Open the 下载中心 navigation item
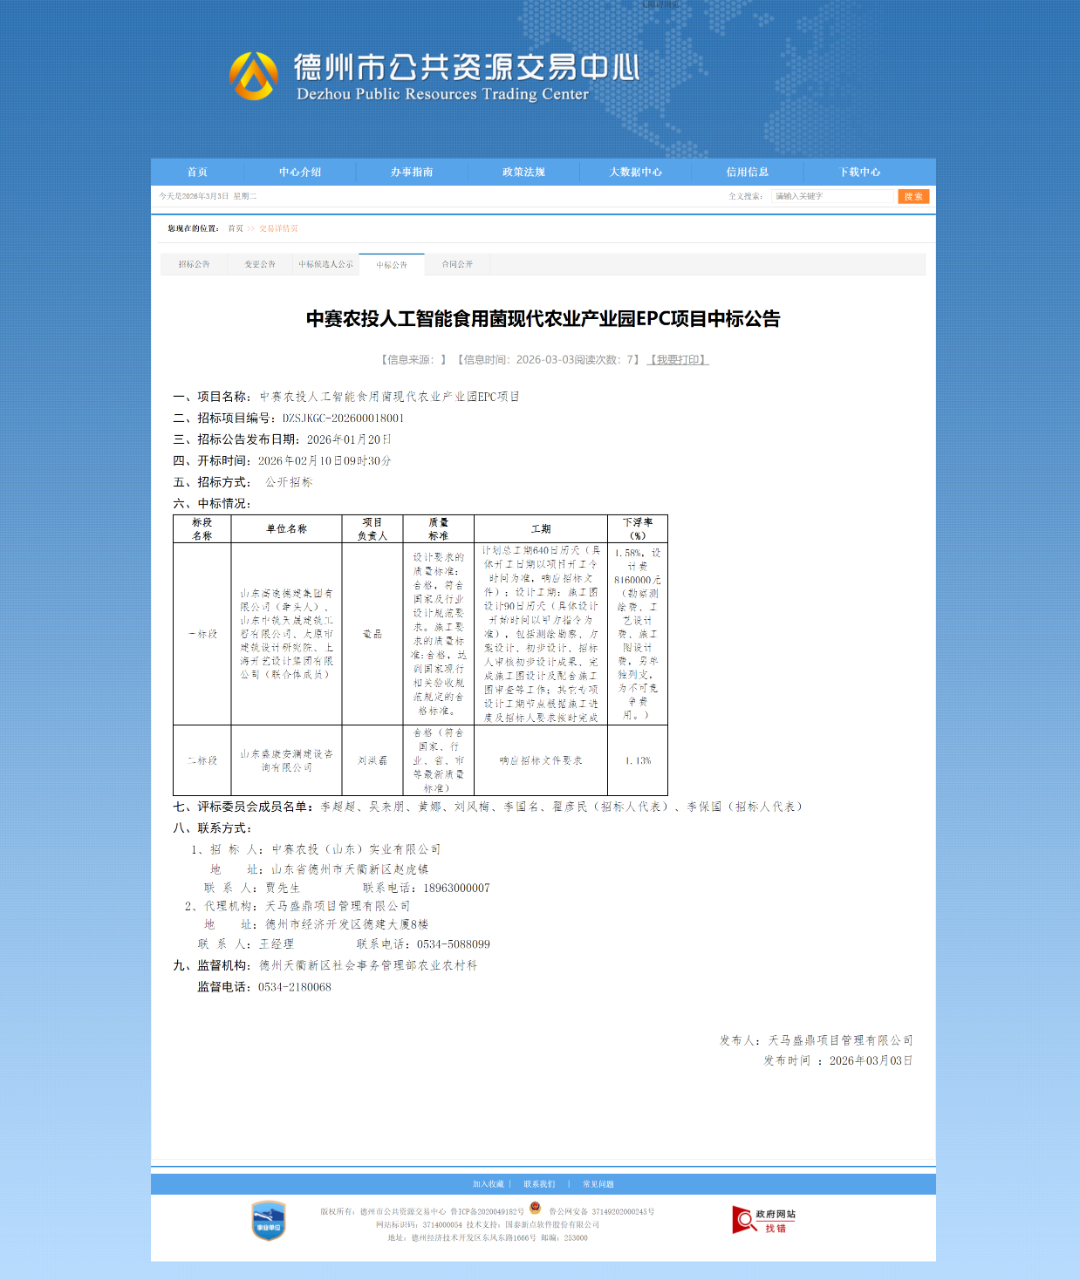1080x1280 pixels. (x=860, y=172)
